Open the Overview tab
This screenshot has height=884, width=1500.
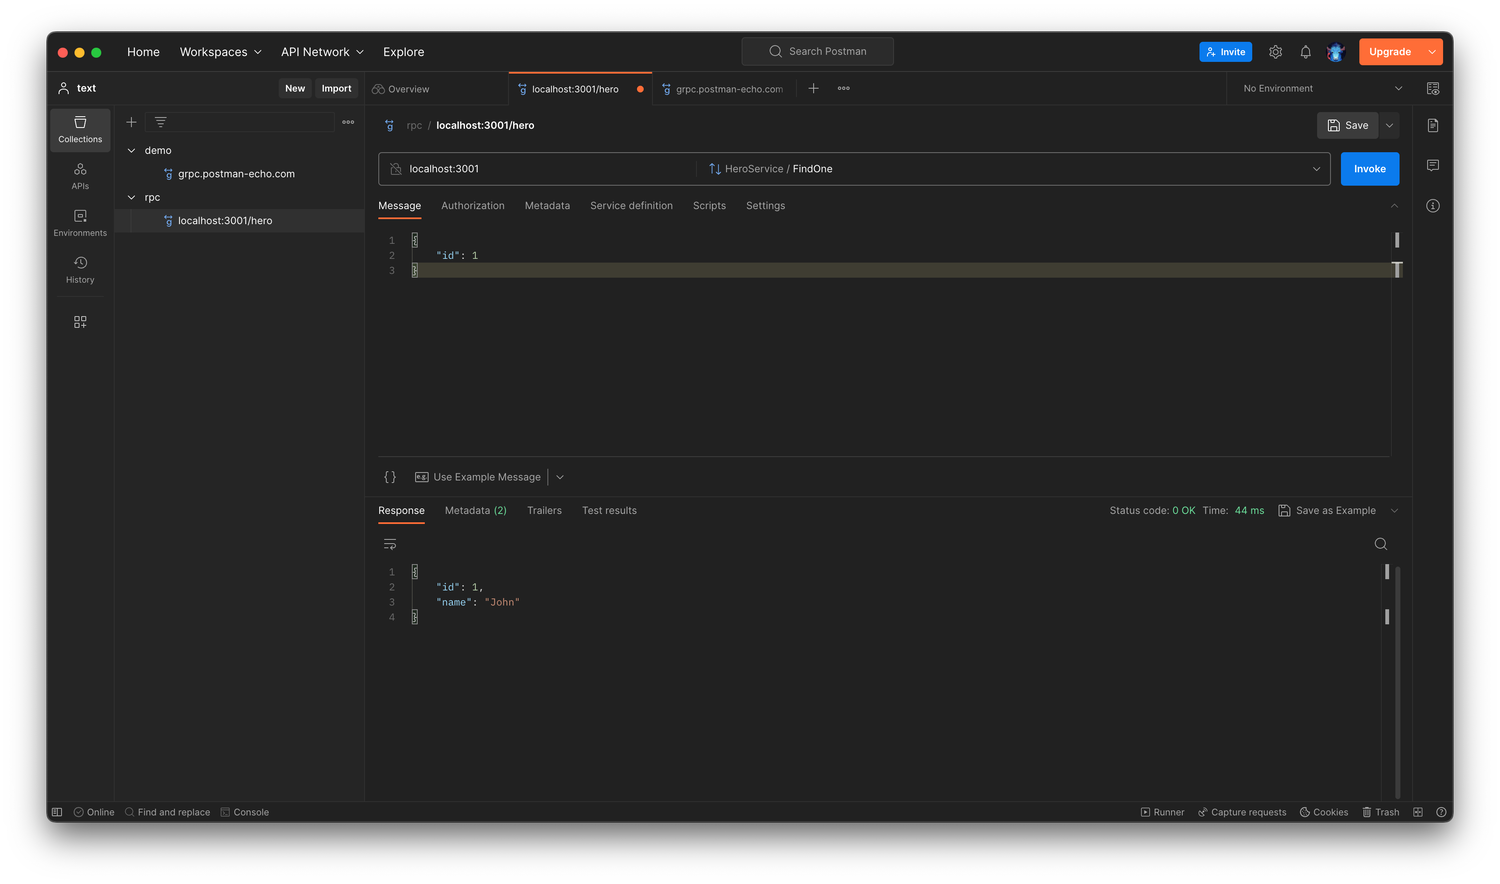[401, 89]
